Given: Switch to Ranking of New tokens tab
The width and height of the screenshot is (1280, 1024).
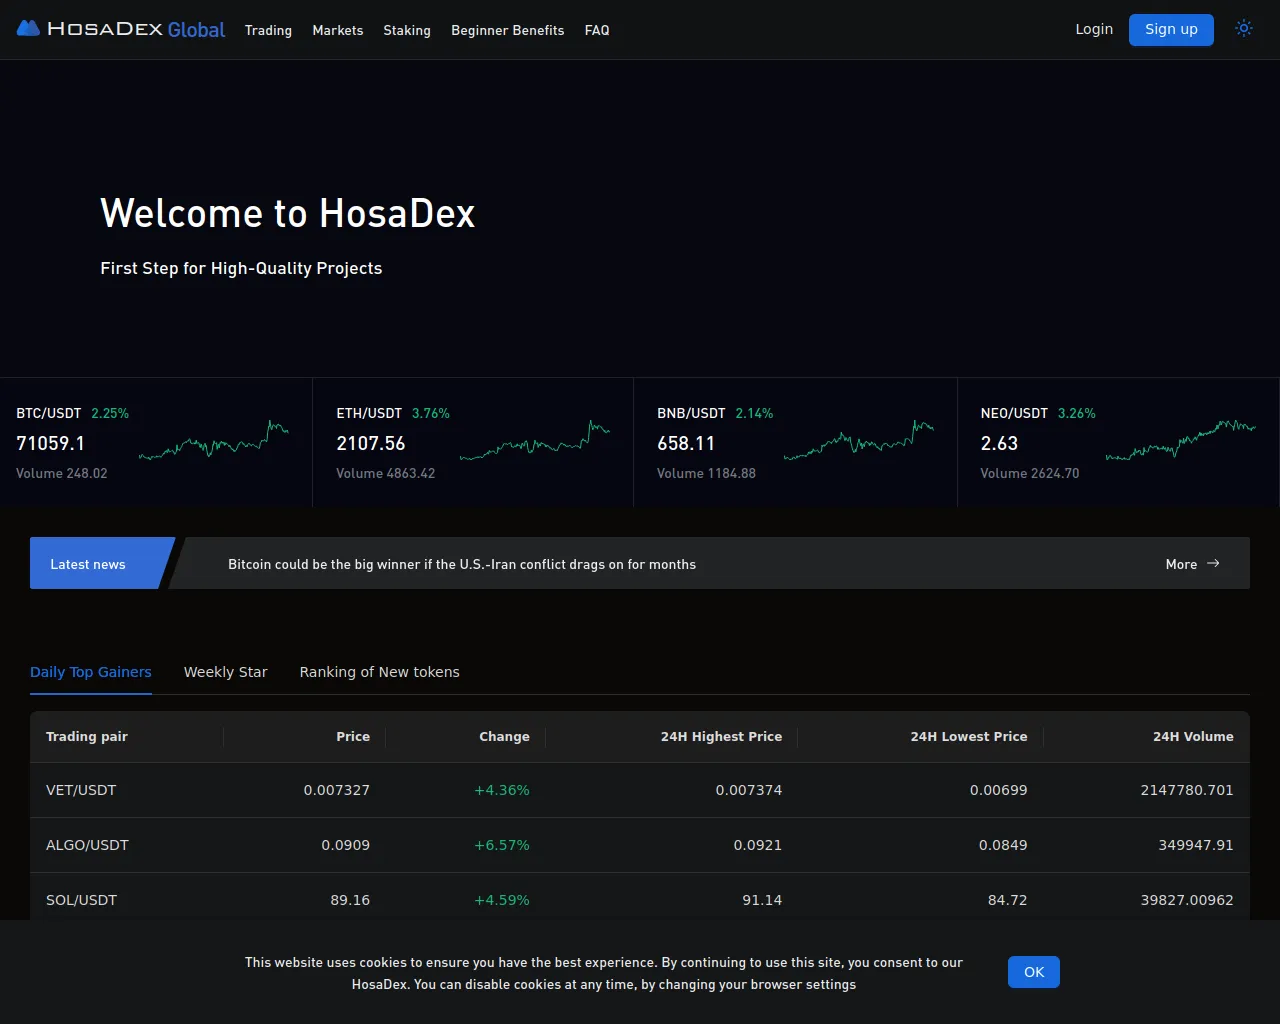Looking at the screenshot, I should point(380,672).
